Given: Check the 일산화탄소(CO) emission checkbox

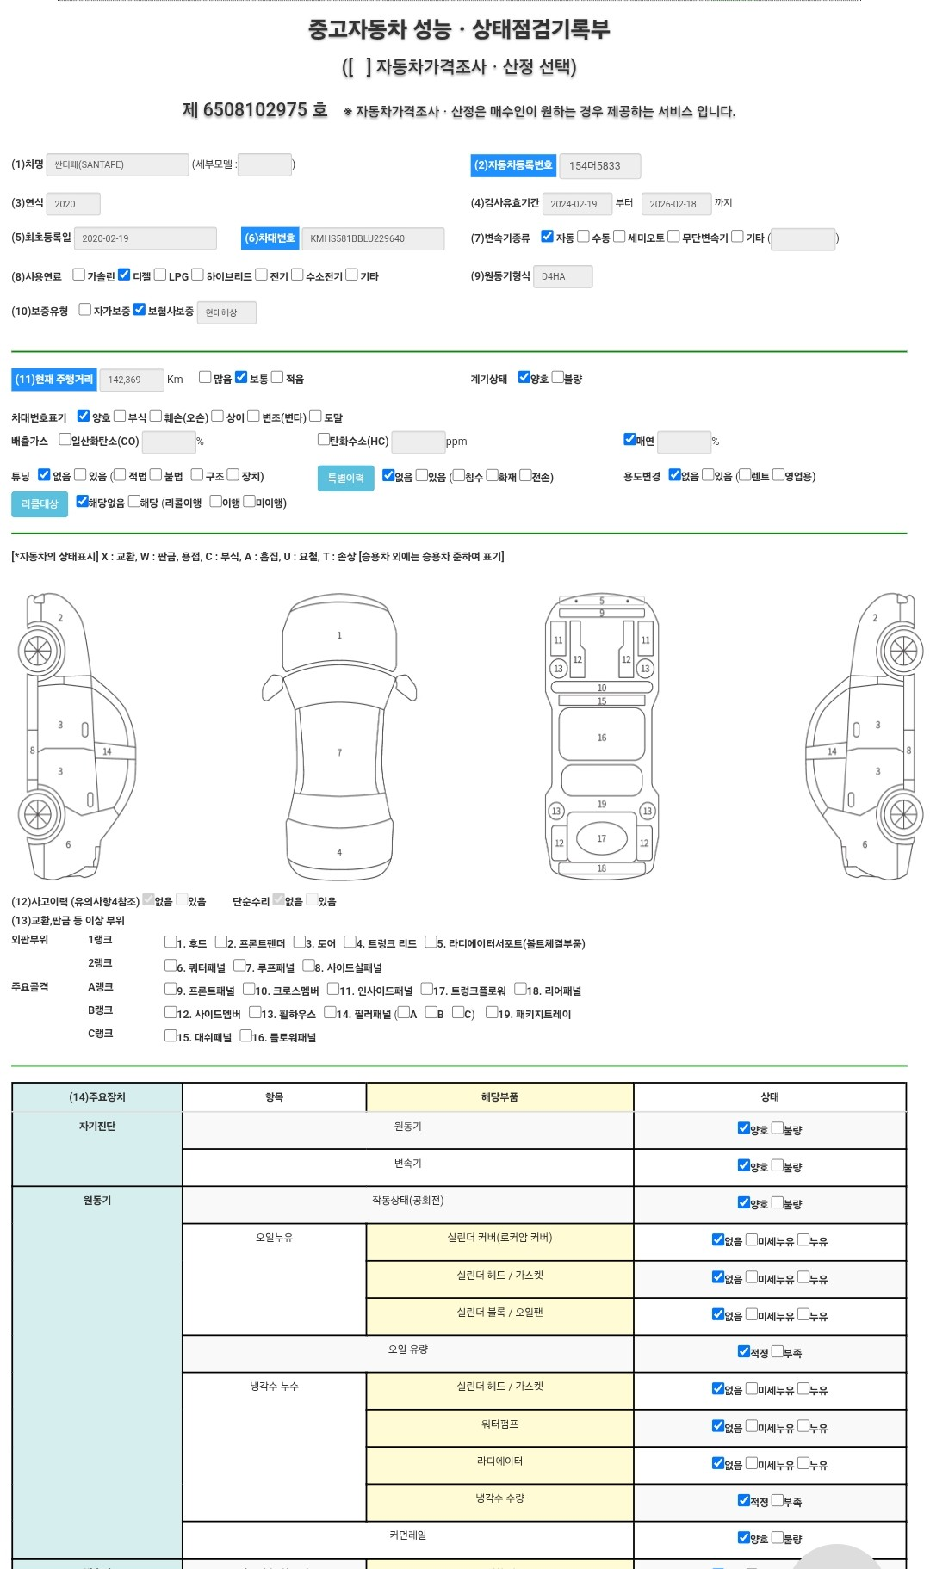Looking at the screenshot, I should 65,439.
